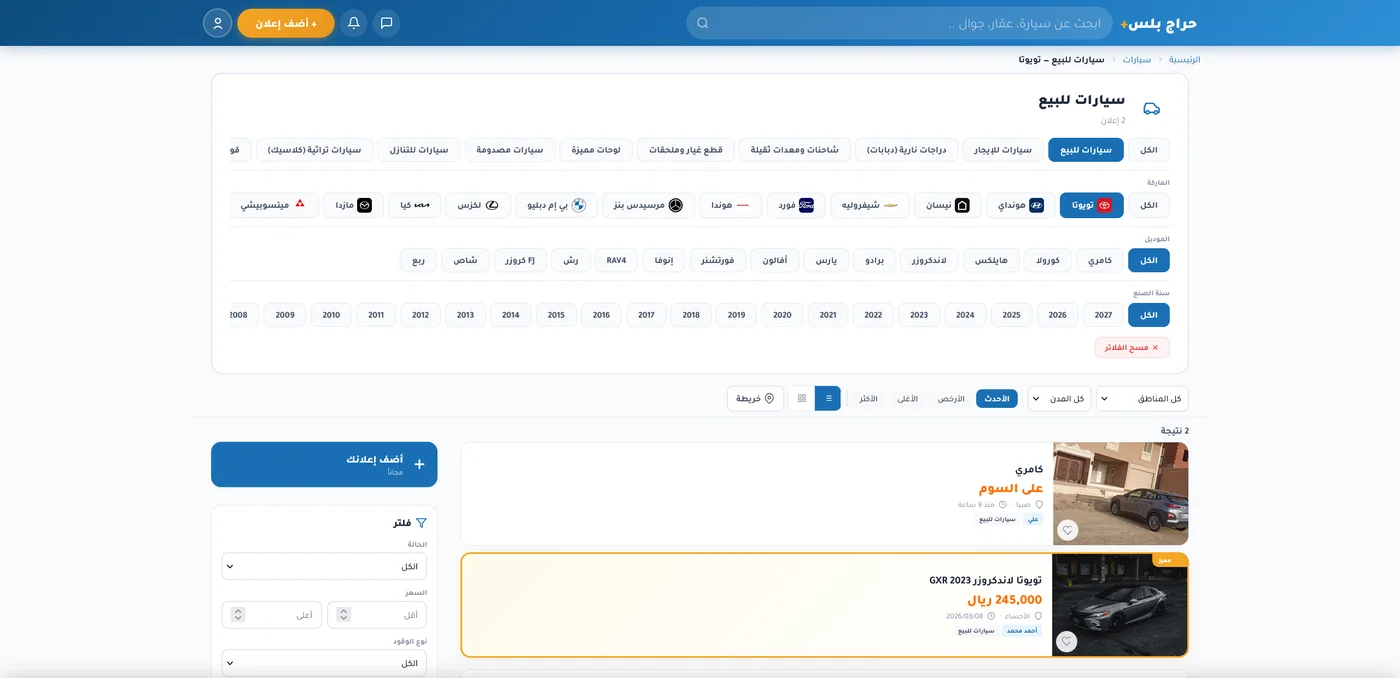
Task: Switch to سيارات للإيجار category tab
Action: click(x=1003, y=150)
